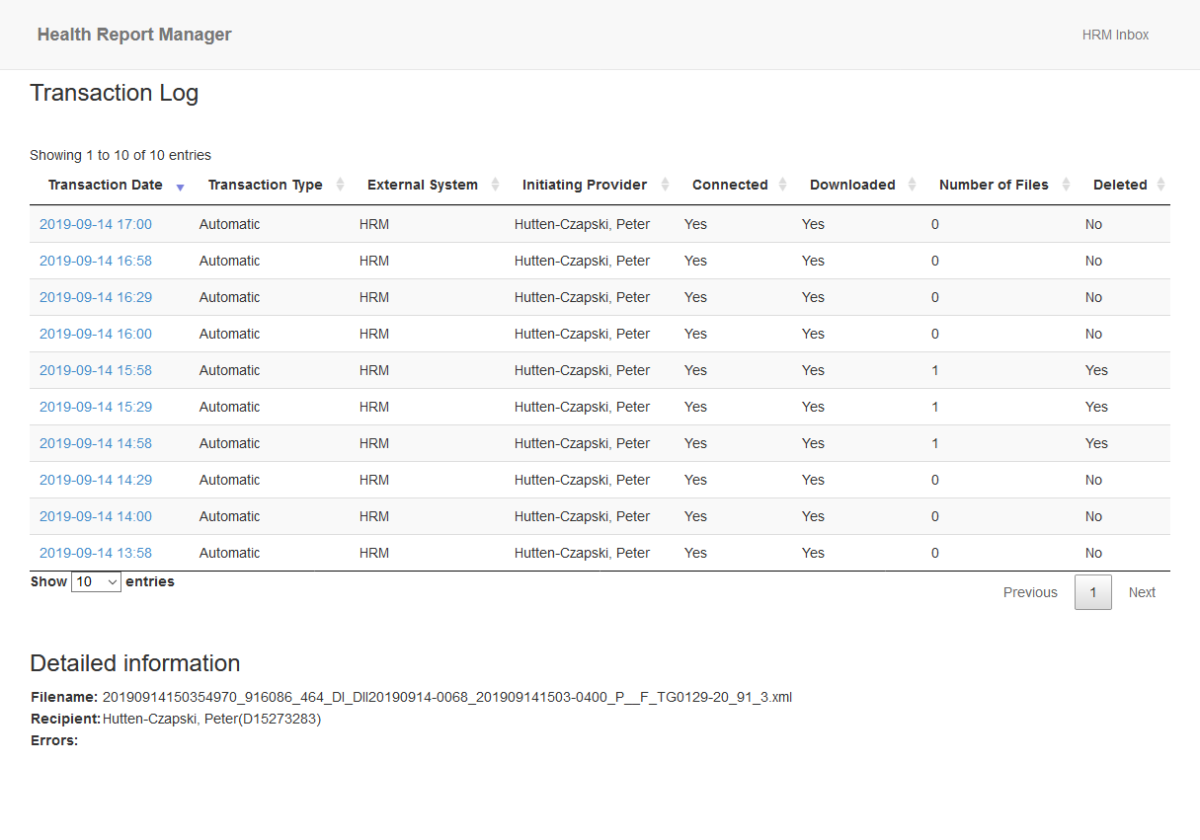Select page 1 pagination button
The width and height of the screenshot is (1200, 840).
(x=1093, y=592)
